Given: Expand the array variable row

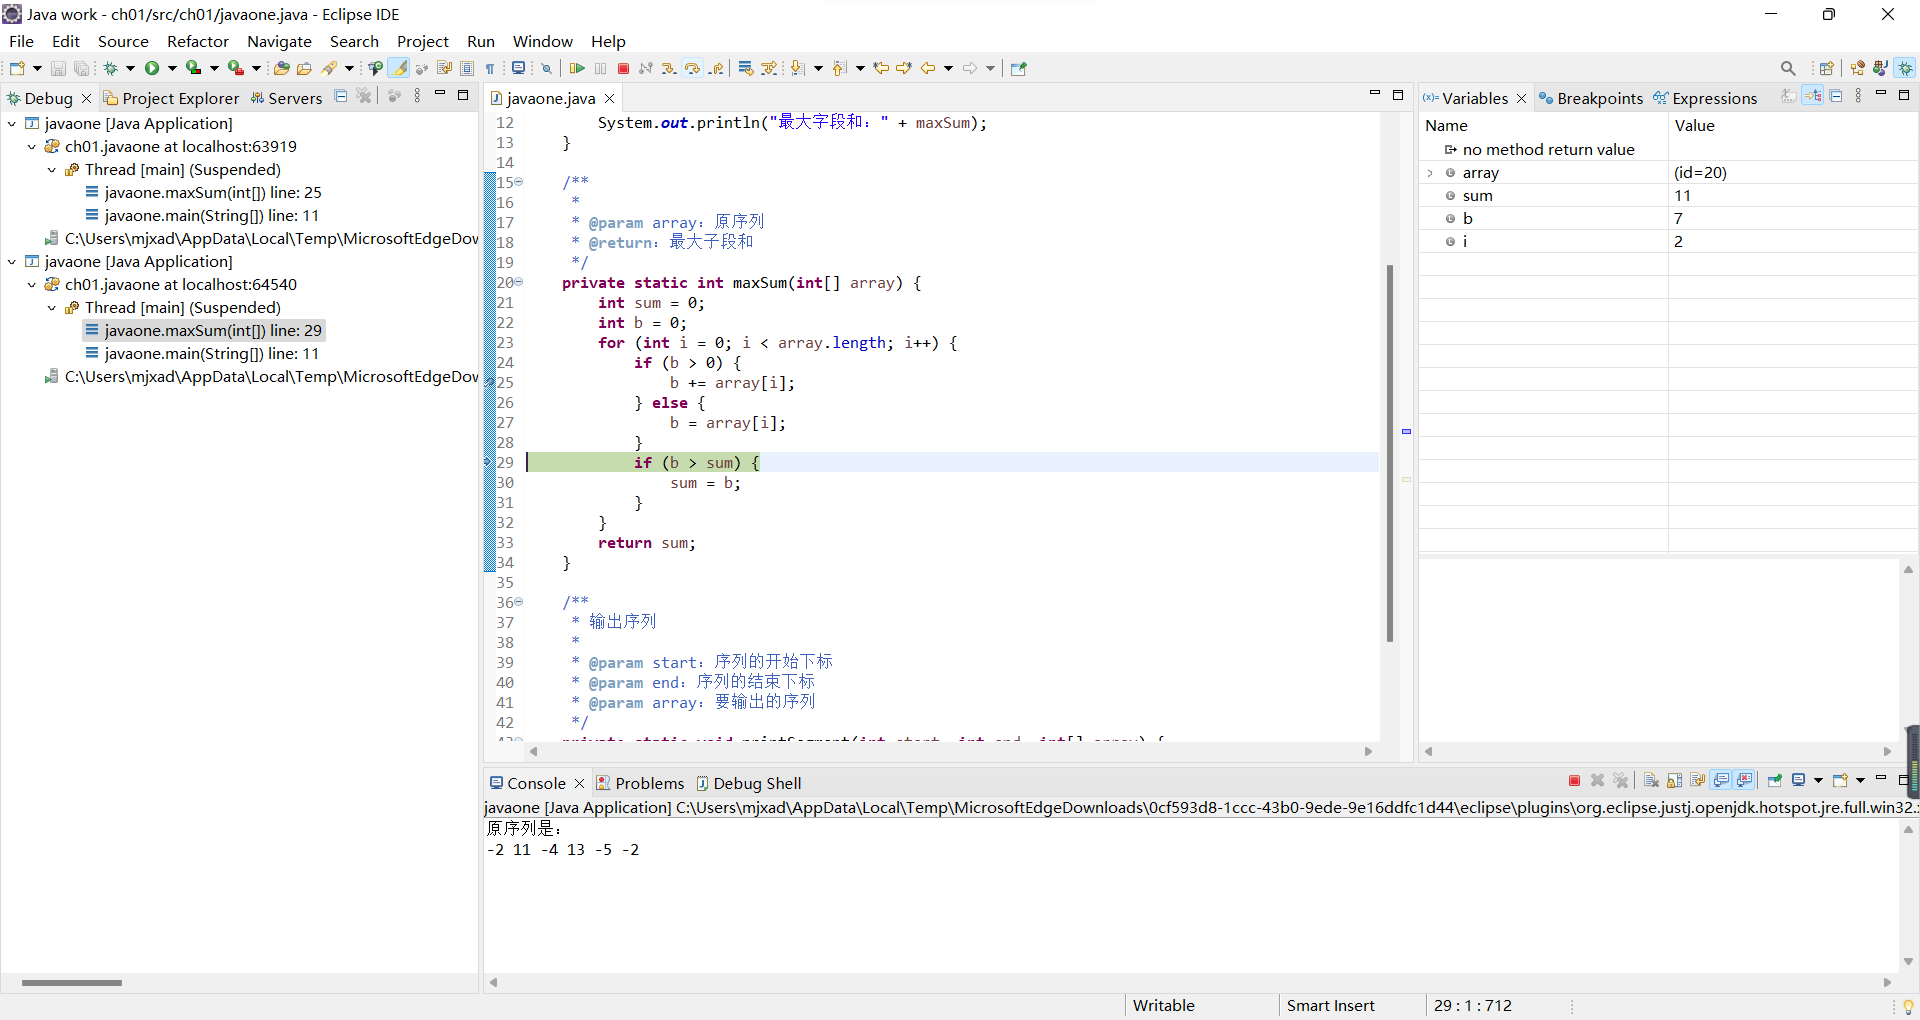Looking at the screenshot, I should click(1430, 173).
